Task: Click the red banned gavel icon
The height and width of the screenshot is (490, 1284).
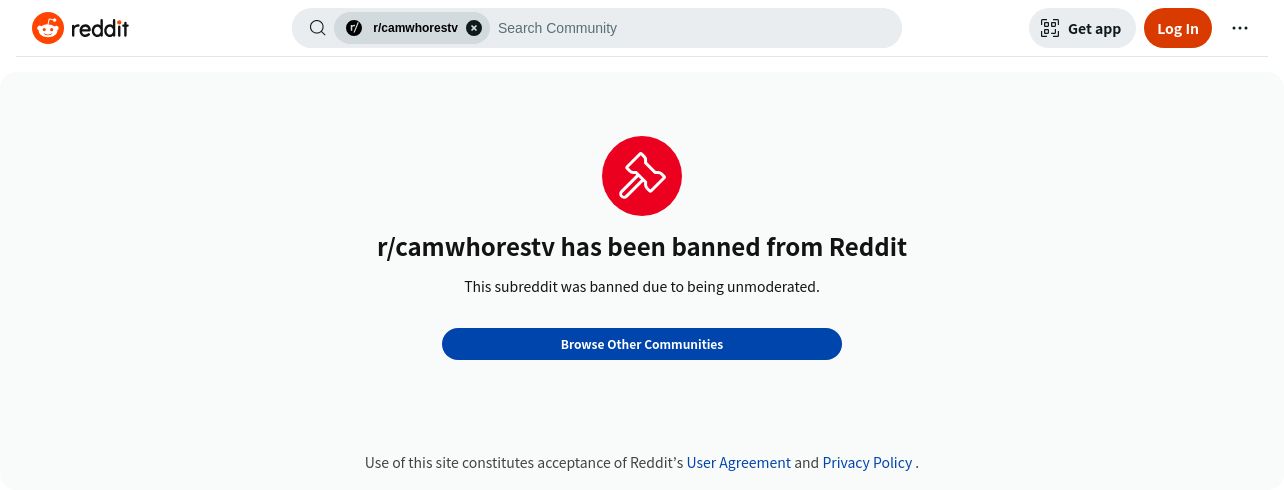Action: (642, 176)
